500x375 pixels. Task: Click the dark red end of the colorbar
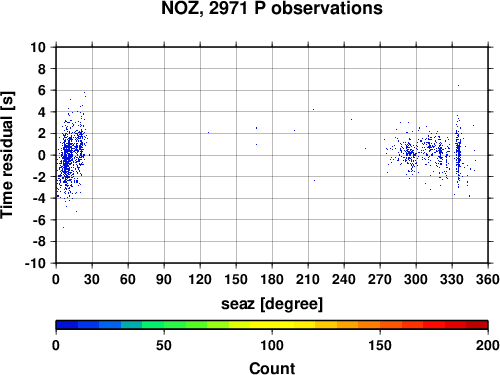477,325
